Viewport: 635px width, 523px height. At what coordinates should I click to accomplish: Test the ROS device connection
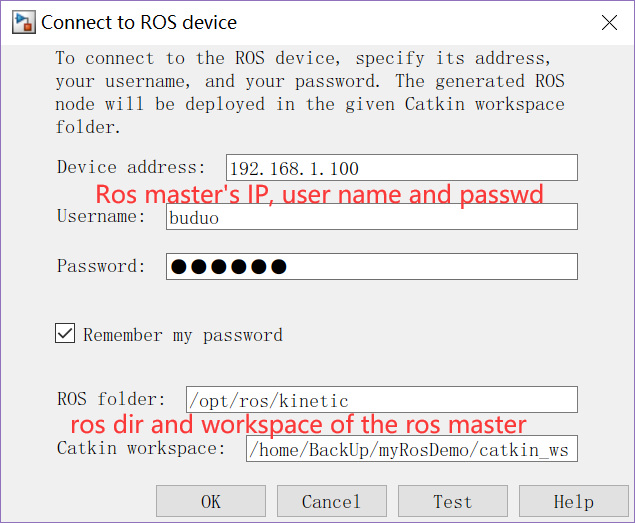click(452, 501)
